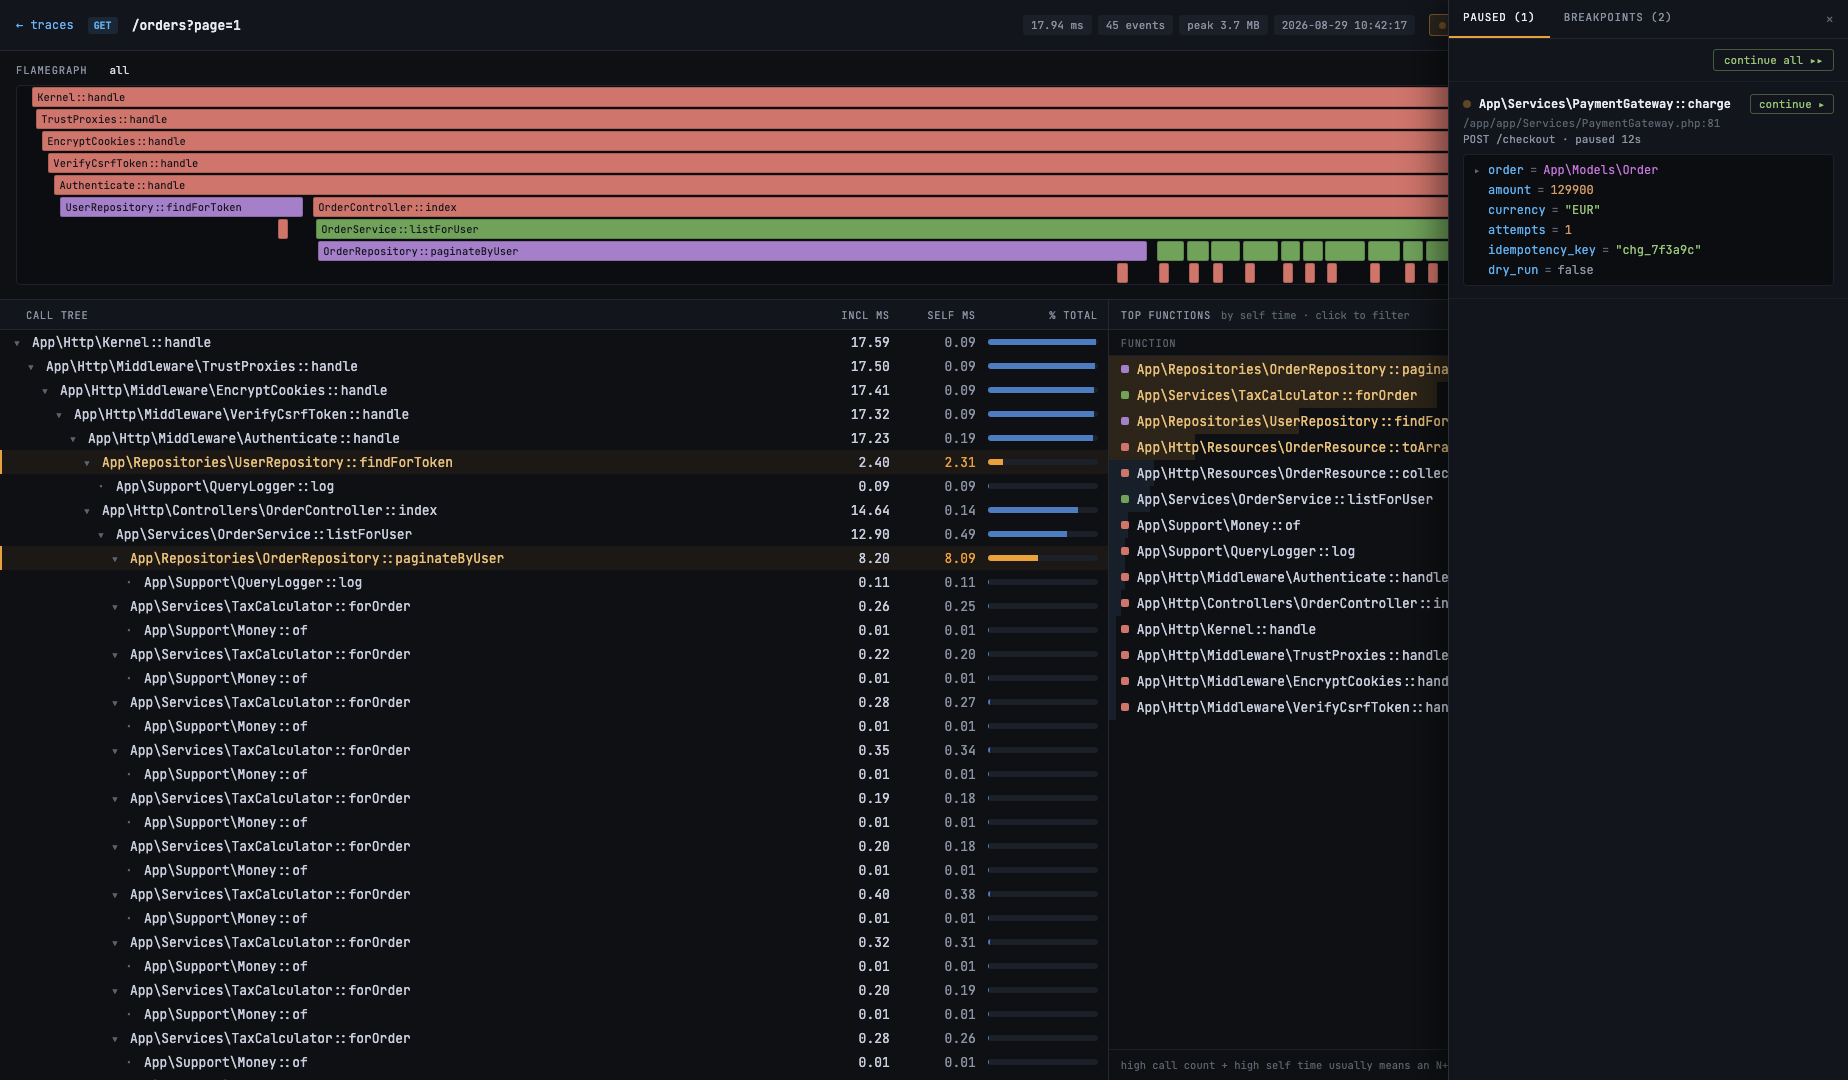Viewport: 1848px width, 1080px height.
Task: Click EncryptCookies::handle flamegraph bar
Action: (745, 141)
